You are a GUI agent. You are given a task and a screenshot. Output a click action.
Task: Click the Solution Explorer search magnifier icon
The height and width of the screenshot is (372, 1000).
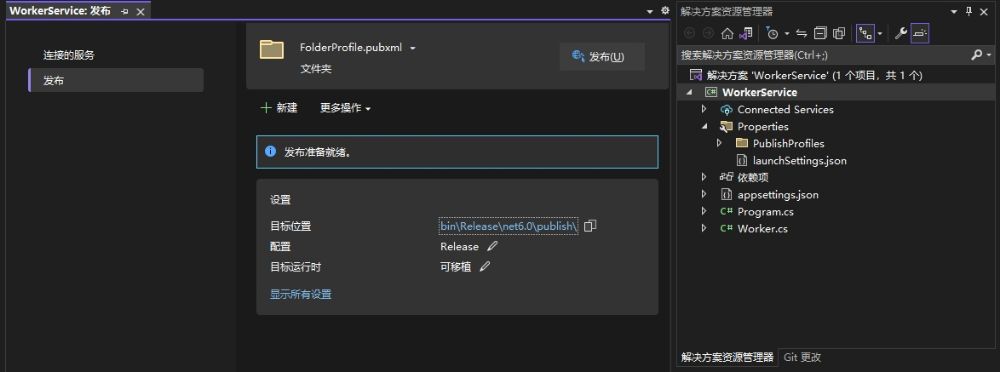pyautogui.click(x=976, y=56)
